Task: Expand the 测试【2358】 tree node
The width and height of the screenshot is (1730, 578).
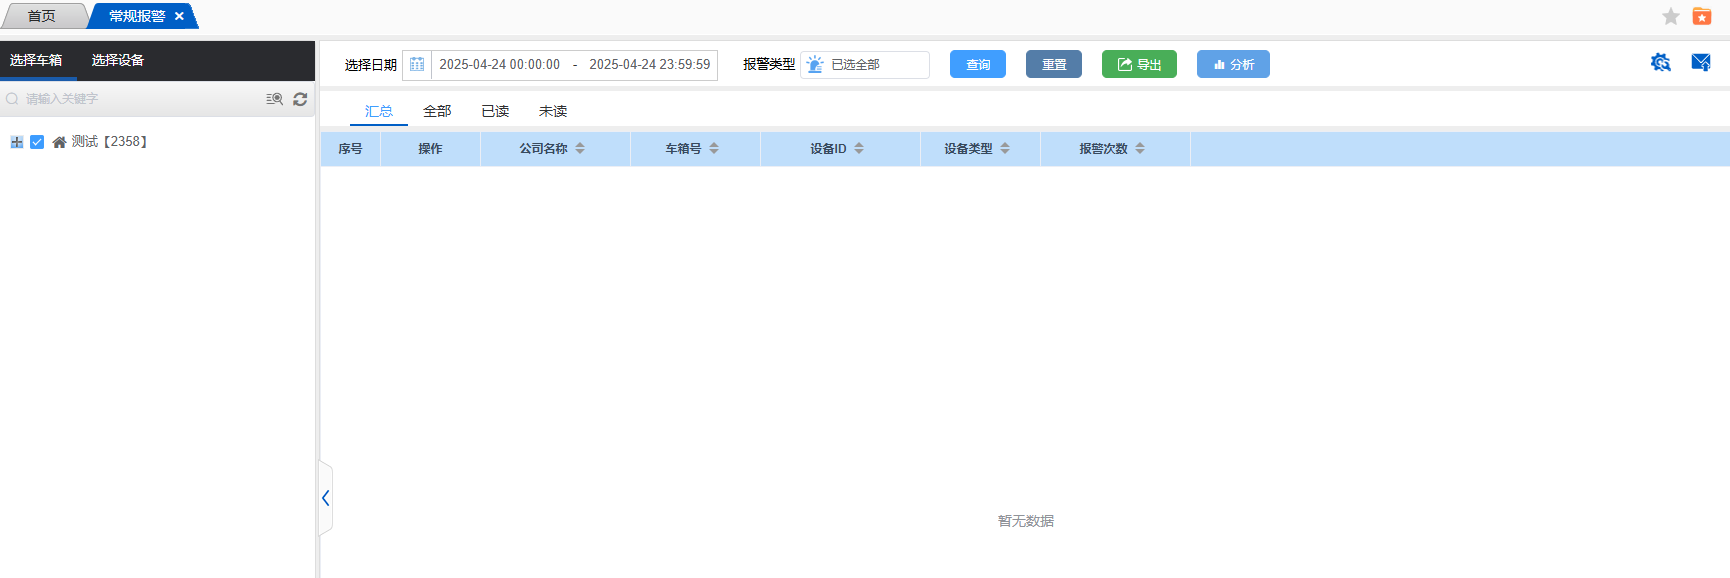Action: click(x=17, y=142)
